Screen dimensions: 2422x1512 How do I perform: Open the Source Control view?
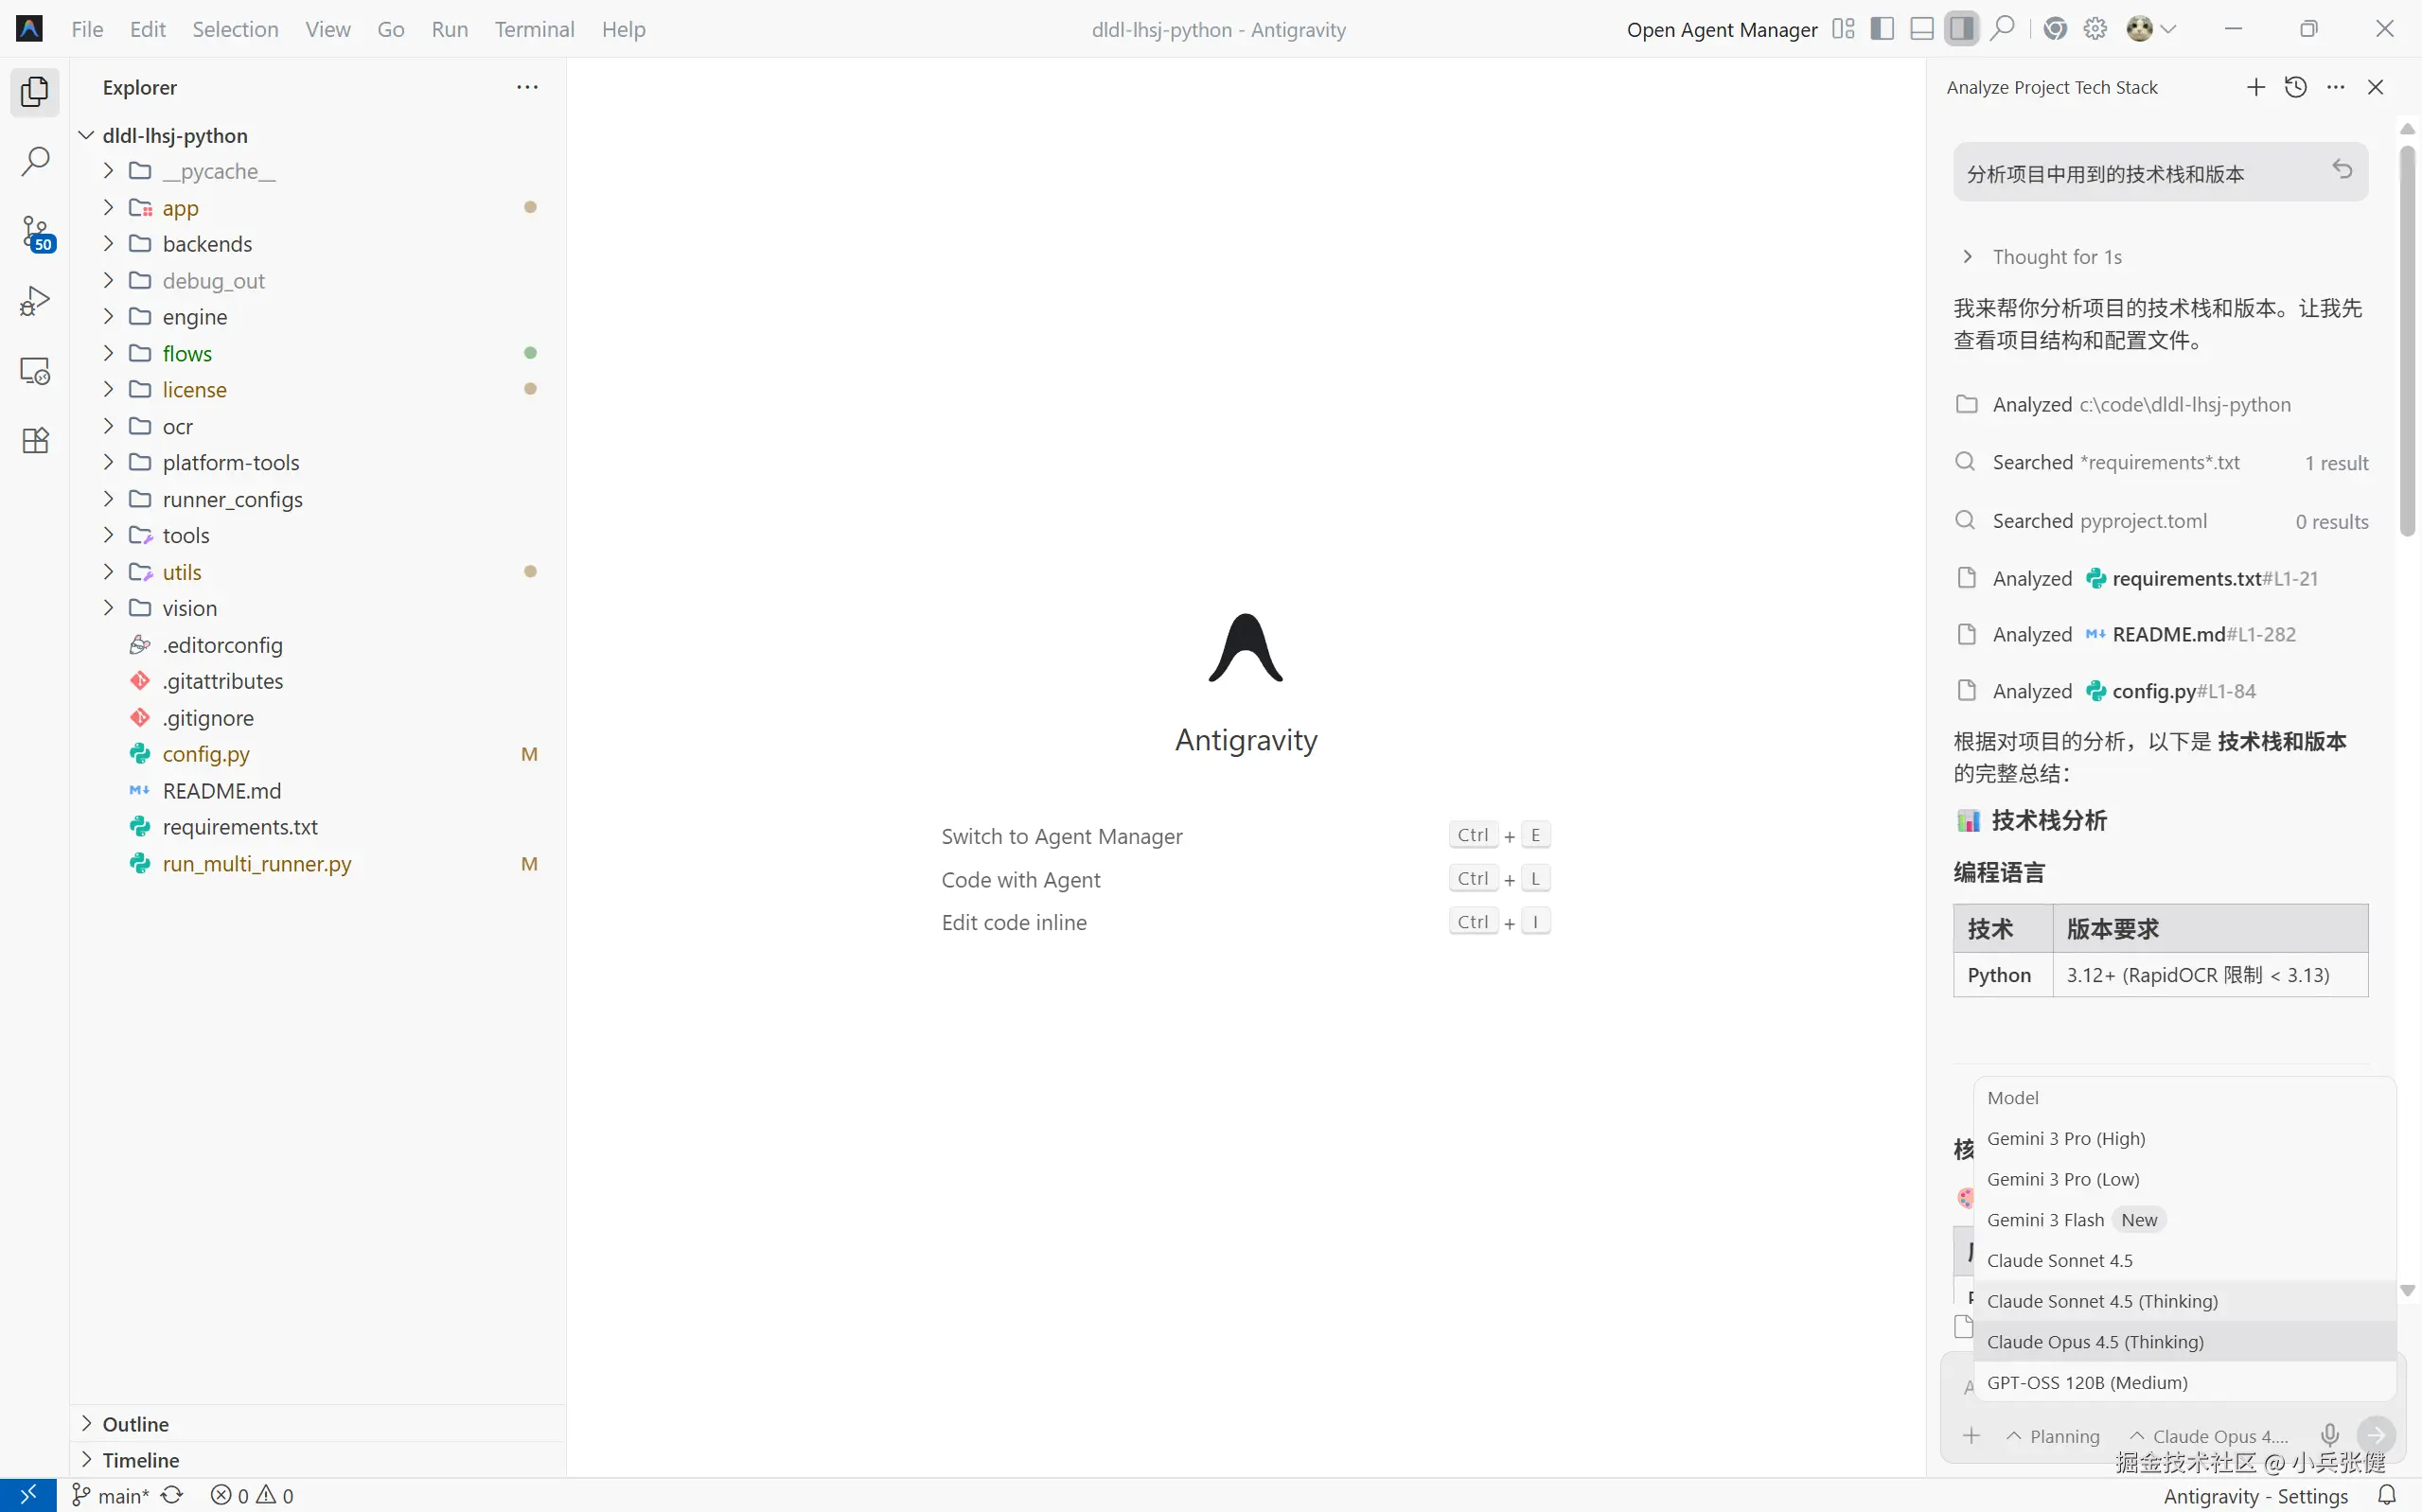pyautogui.click(x=35, y=232)
